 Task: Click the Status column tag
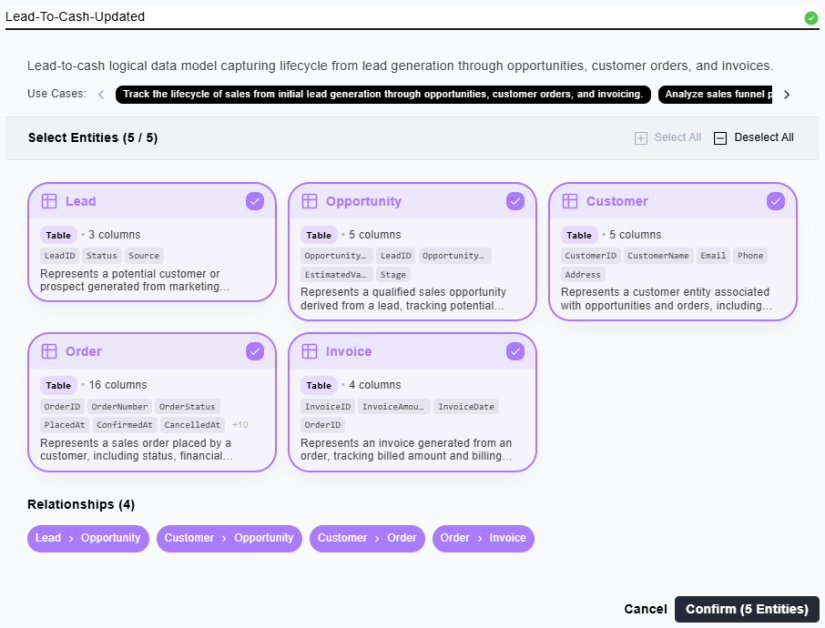tap(102, 256)
